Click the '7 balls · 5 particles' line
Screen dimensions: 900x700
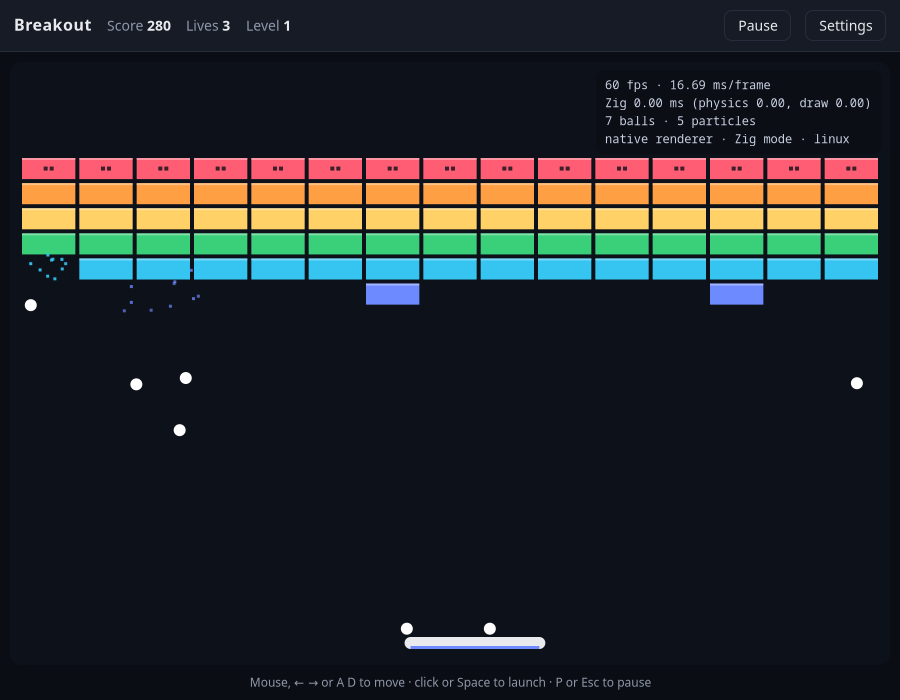[680, 121]
